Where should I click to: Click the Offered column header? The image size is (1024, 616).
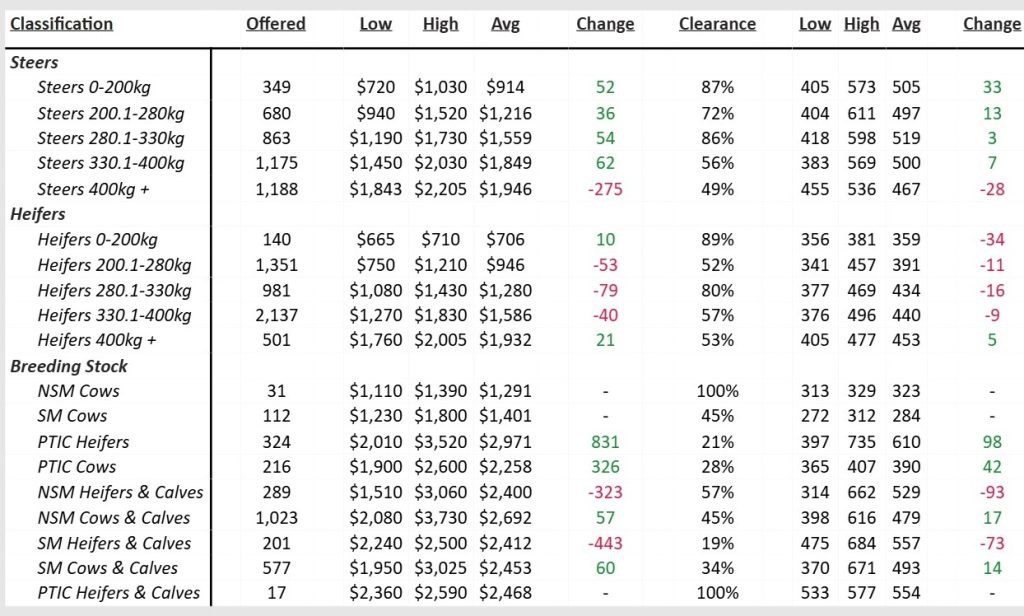click(x=275, y=24)
